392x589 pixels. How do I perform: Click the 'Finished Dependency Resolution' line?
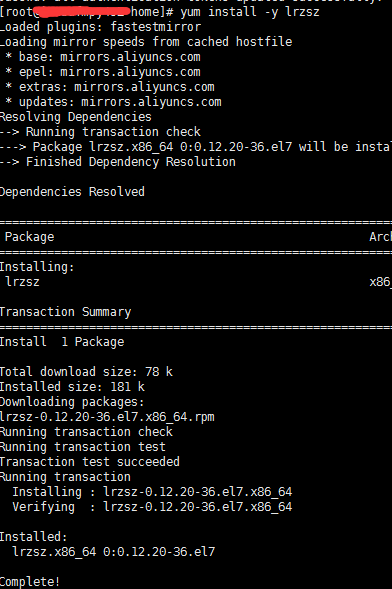point(118,162)
